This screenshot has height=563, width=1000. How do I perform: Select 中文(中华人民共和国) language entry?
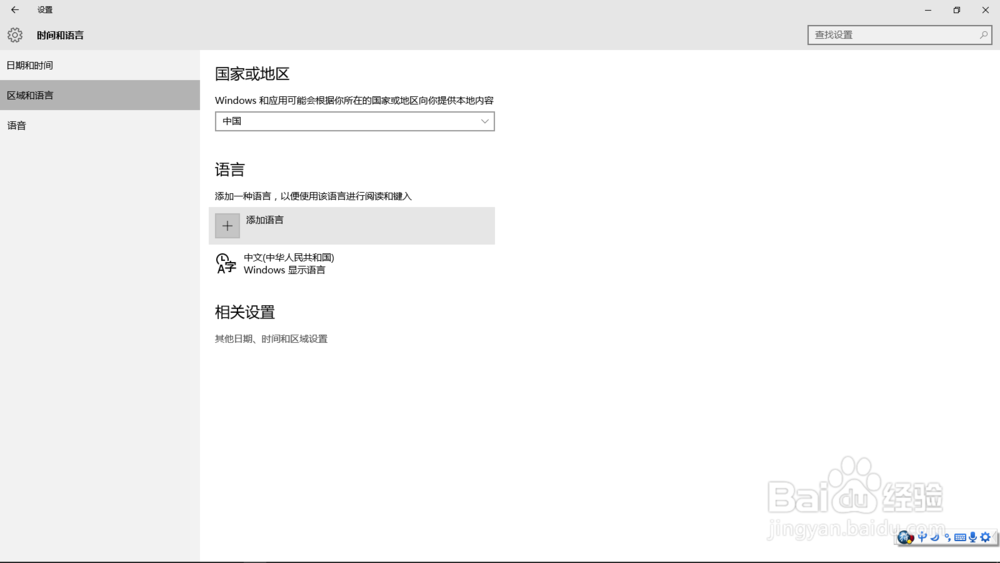(351, 263)
